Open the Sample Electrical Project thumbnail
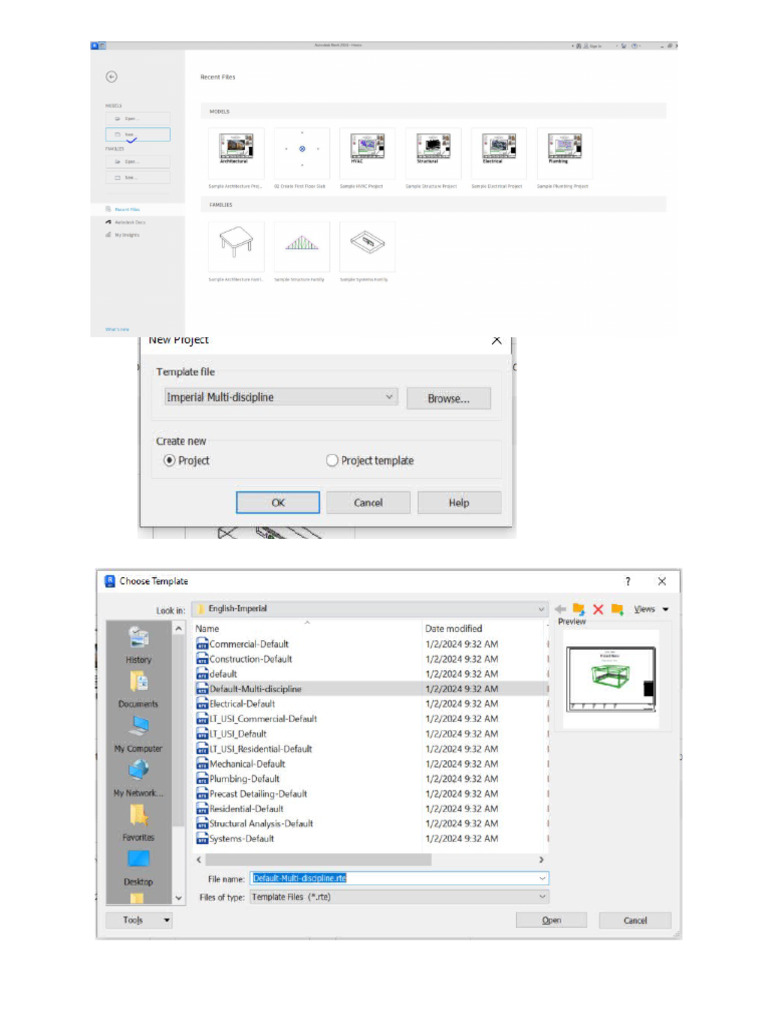768x1024 pixels. coord(499,153)
